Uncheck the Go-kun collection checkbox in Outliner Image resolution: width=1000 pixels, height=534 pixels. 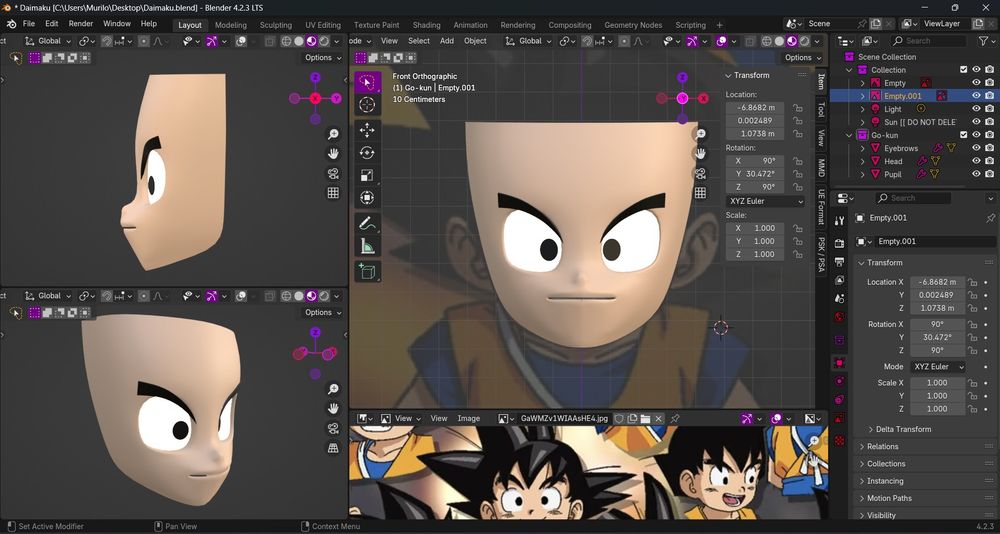tap(964, 135)
